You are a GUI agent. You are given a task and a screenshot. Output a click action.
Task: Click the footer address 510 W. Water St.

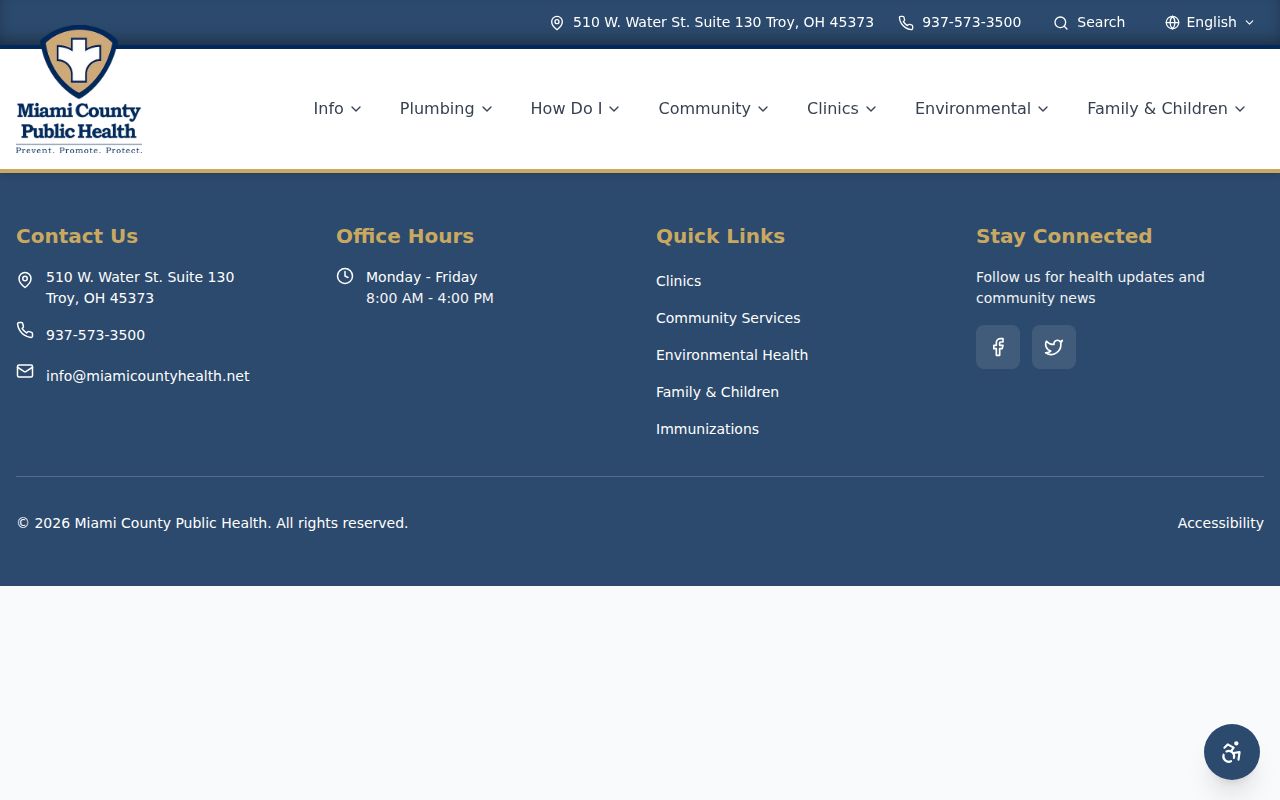tap(140, 287)
